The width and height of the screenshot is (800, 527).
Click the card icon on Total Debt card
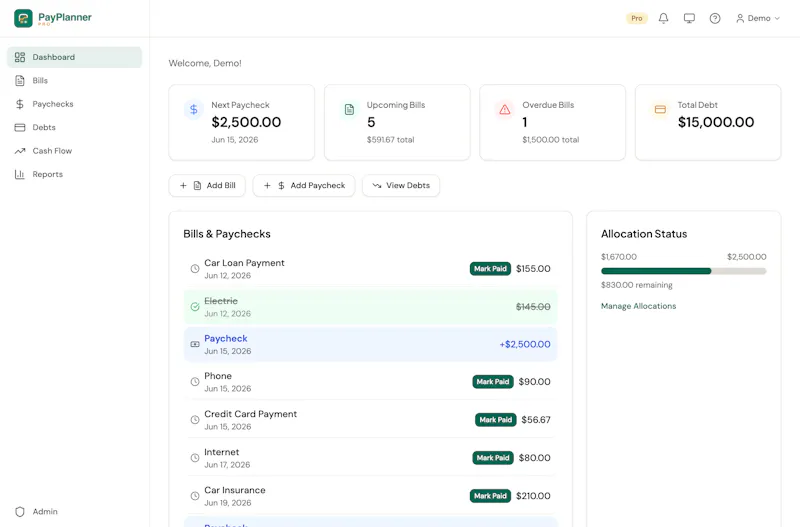tap(660, 109)
